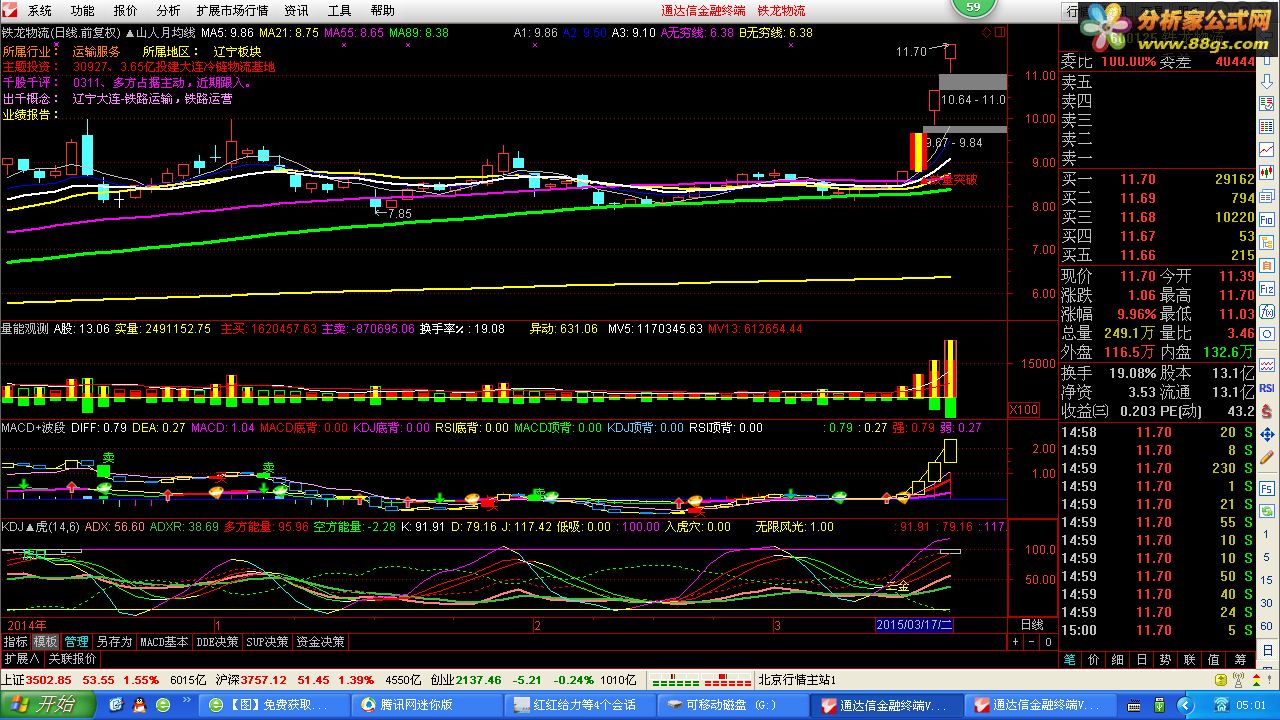Select the pencil drawing tool icon

coord(1267,458)
